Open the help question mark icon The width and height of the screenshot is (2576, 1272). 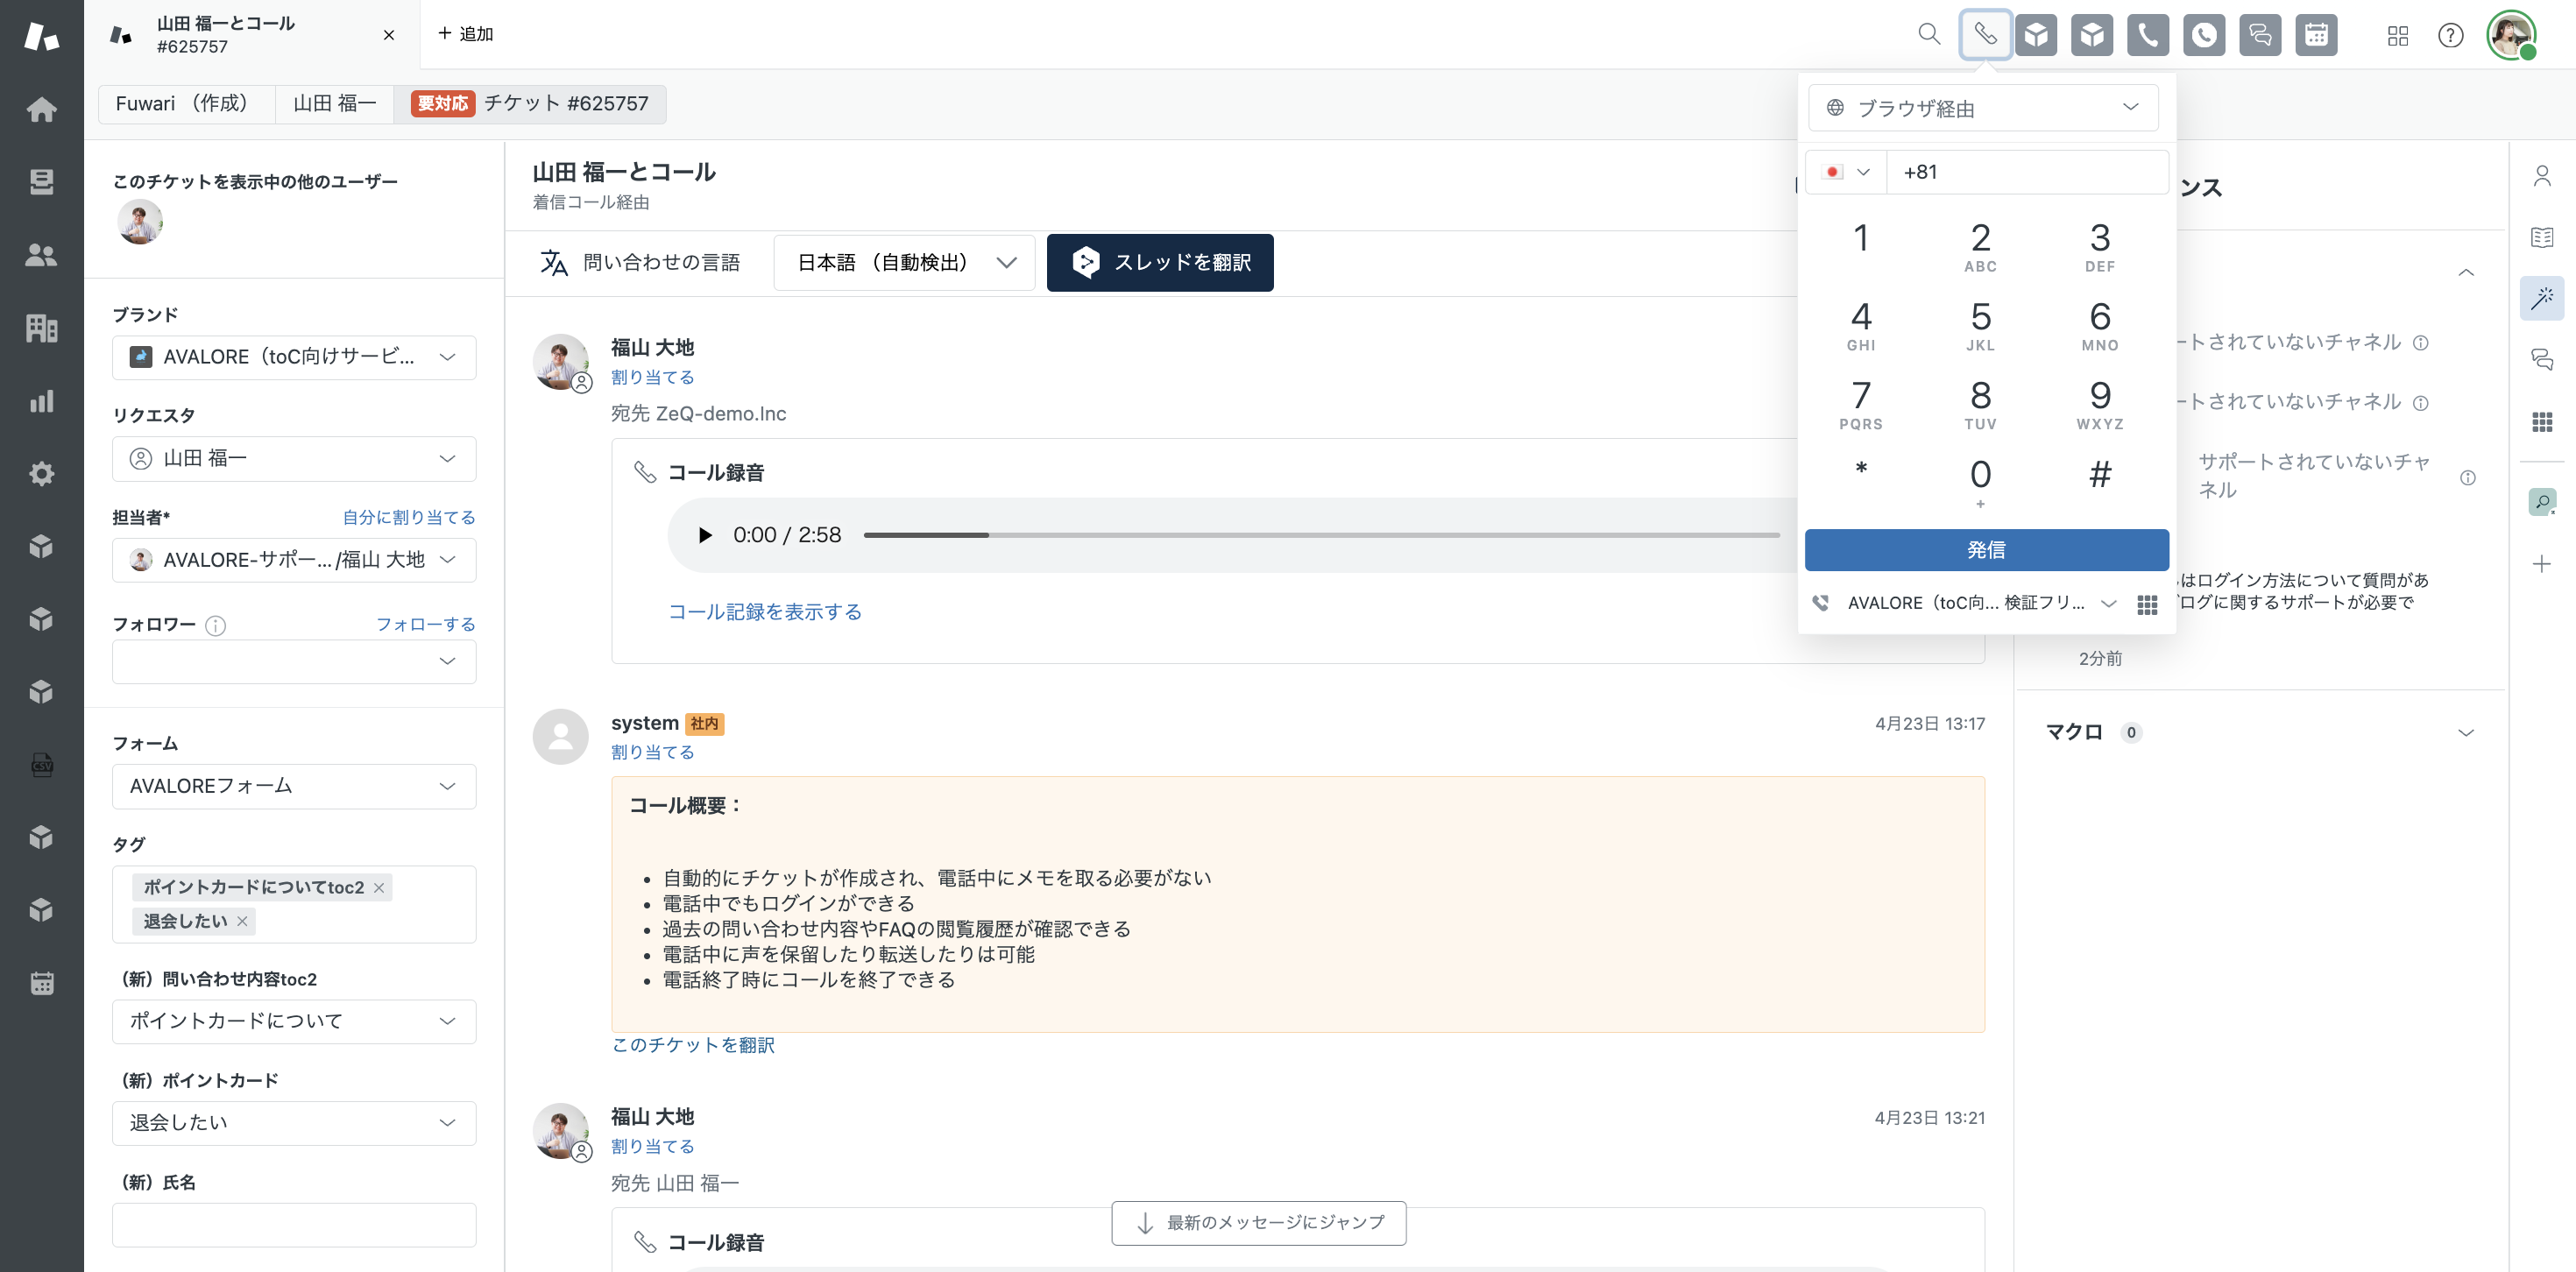2450,36
